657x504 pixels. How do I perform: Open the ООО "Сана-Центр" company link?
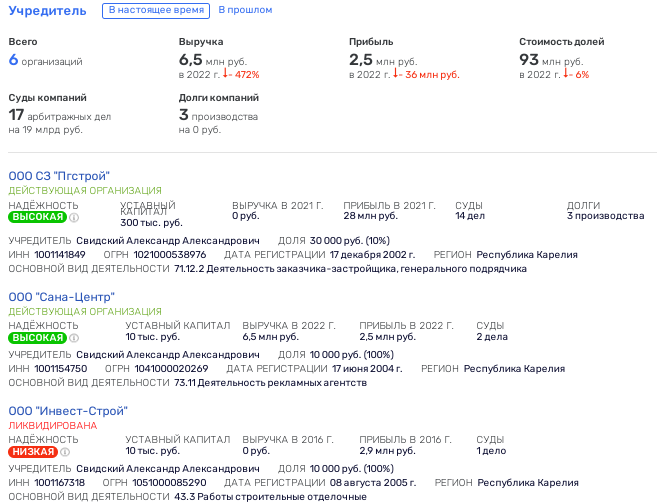click(62, 297)
